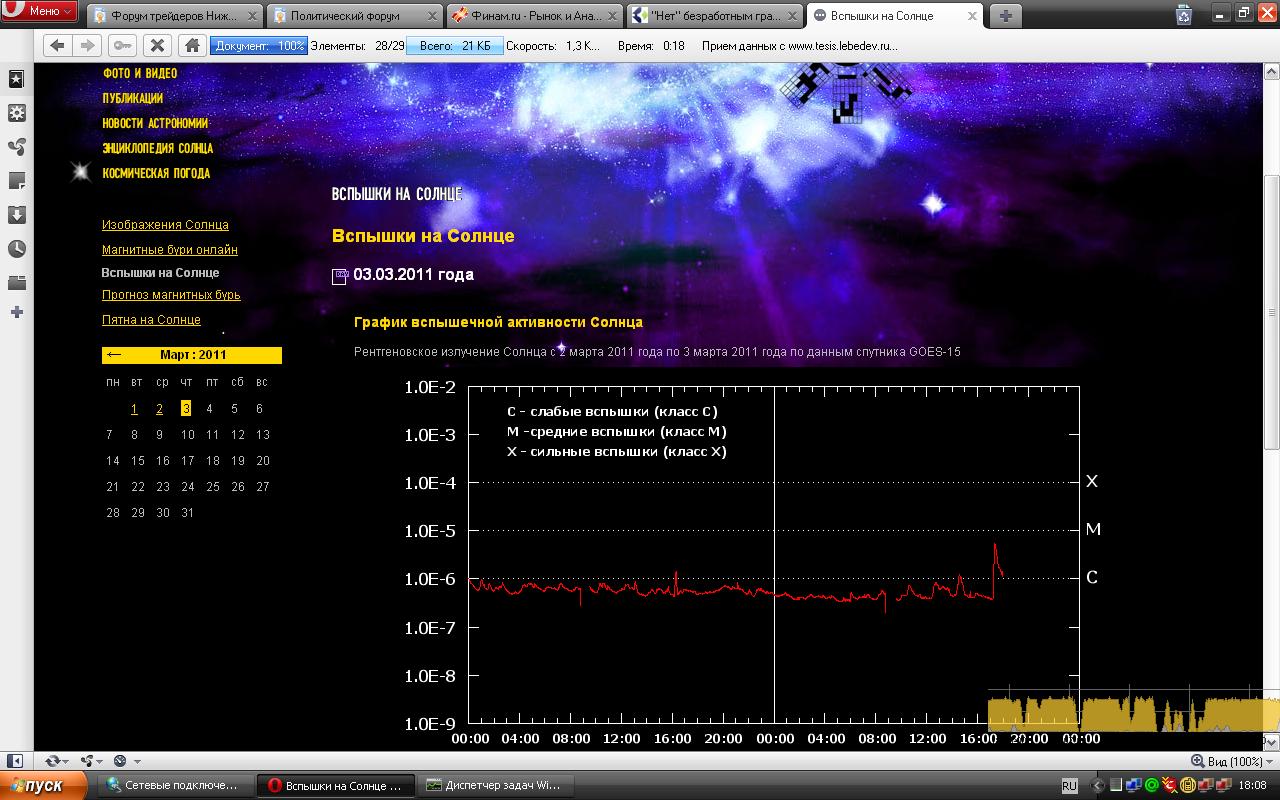
Task: Open Диспетчер задач from the taskbar
Action: 494,785
